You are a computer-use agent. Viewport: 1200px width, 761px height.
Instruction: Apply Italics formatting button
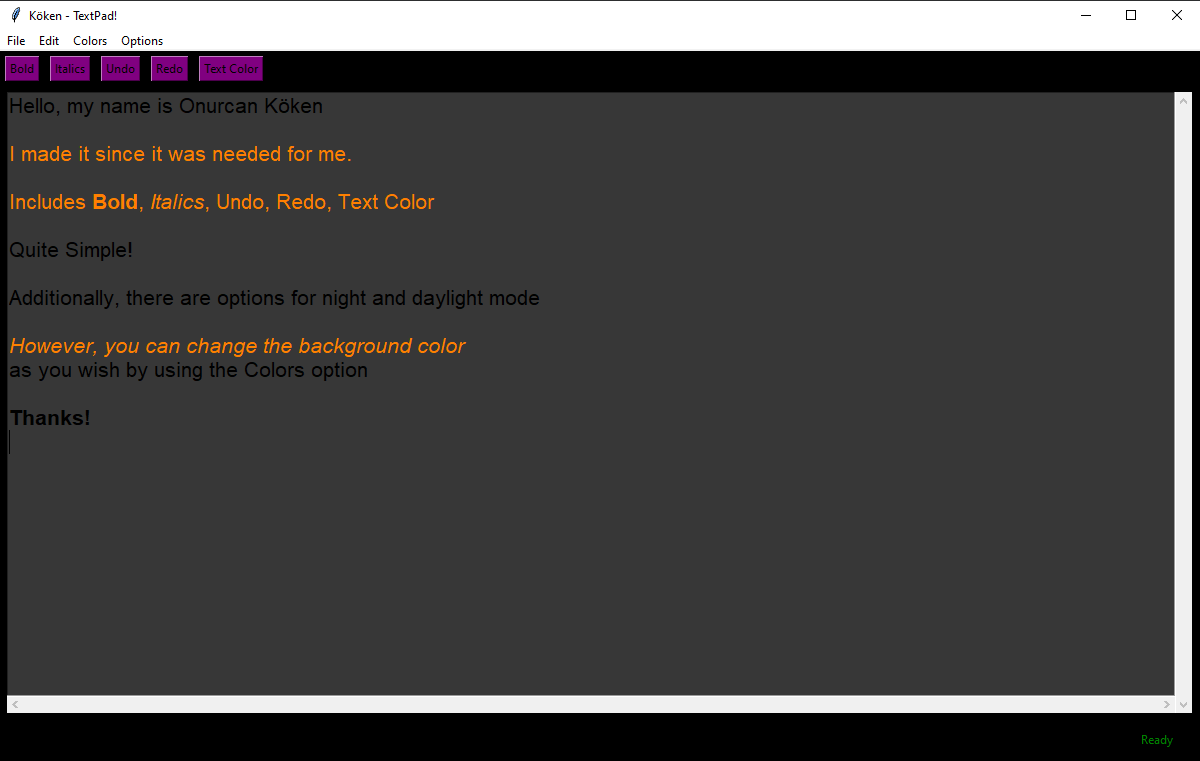70,69
